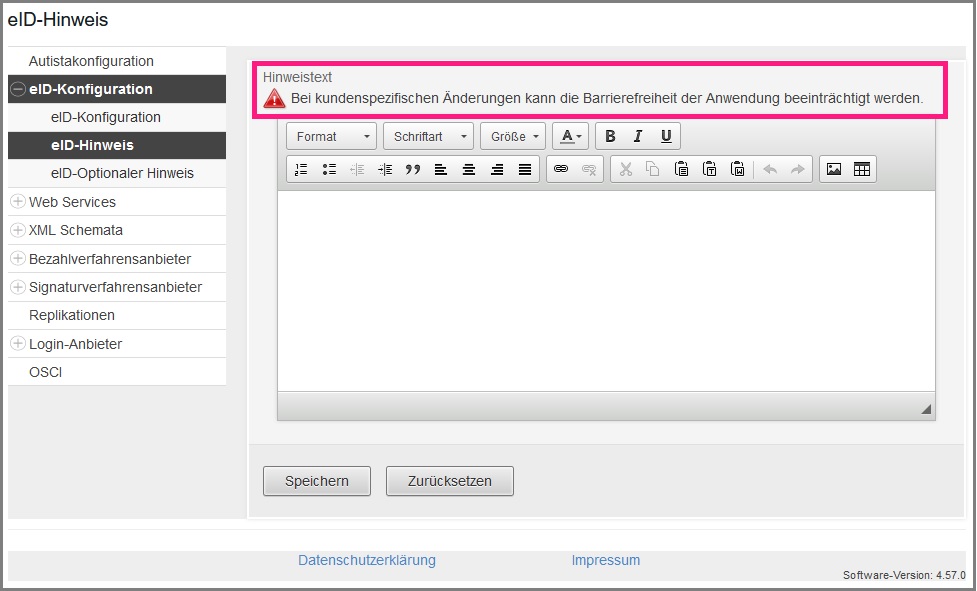Apply block quote formatting

413,170
